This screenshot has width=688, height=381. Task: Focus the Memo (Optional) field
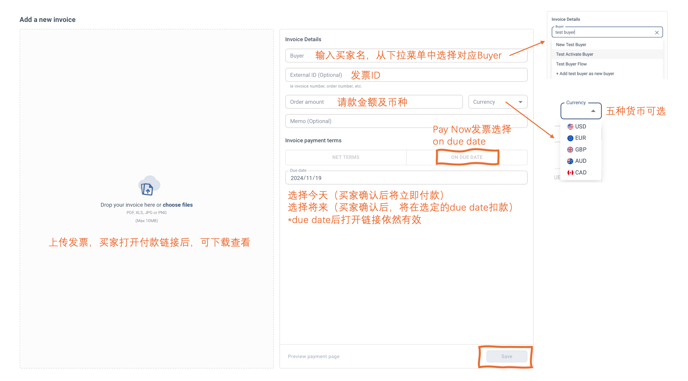[406, 121]
